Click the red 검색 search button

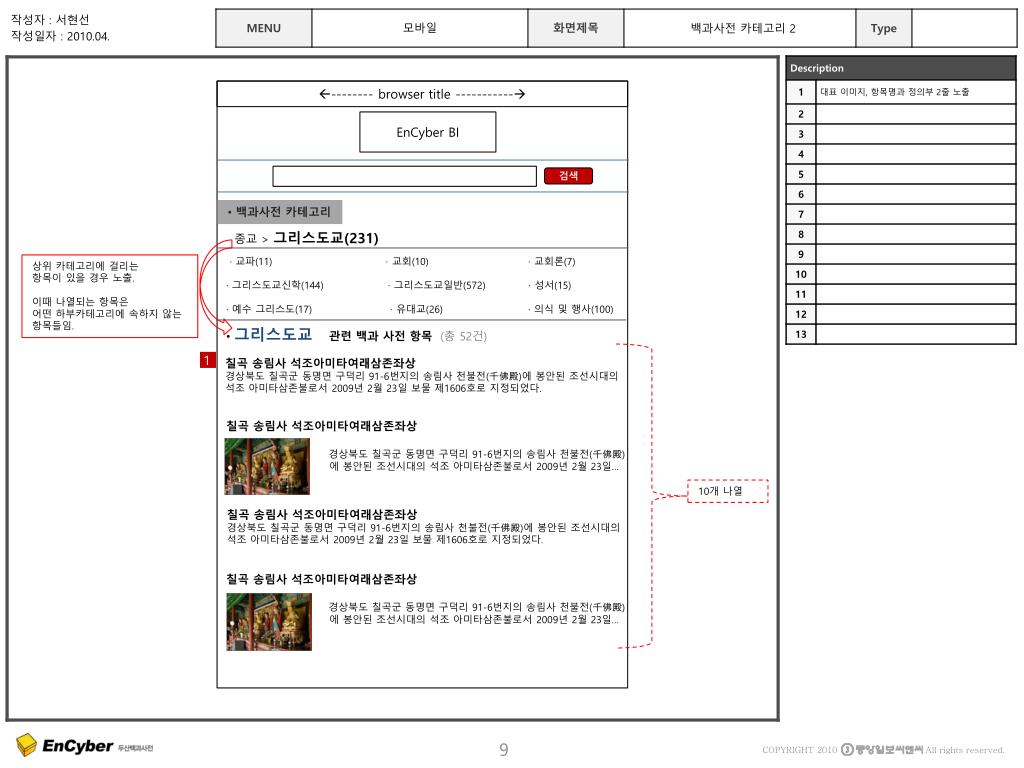coord(568,176)
